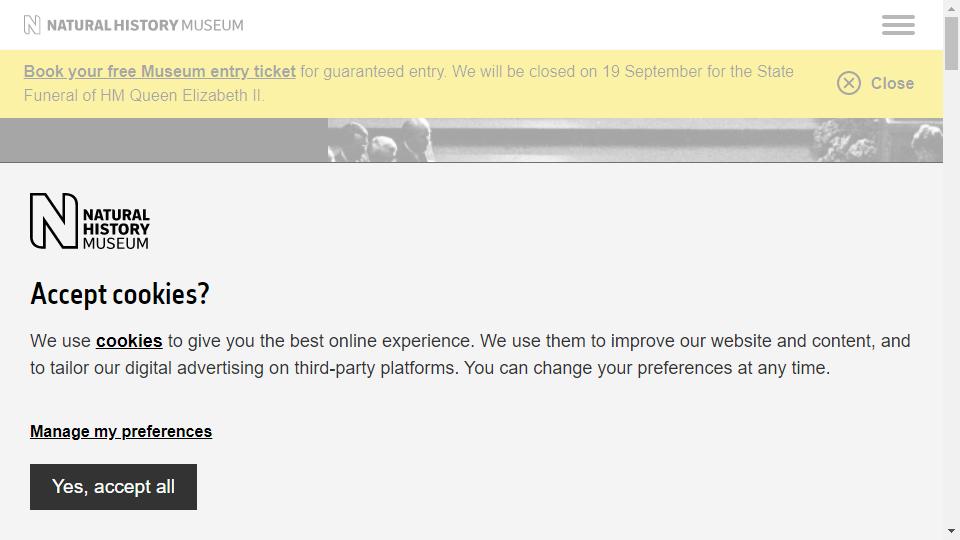Click the small N logo in page header
The height and width of the screenshot is (540, 960).
click(32, 25)
